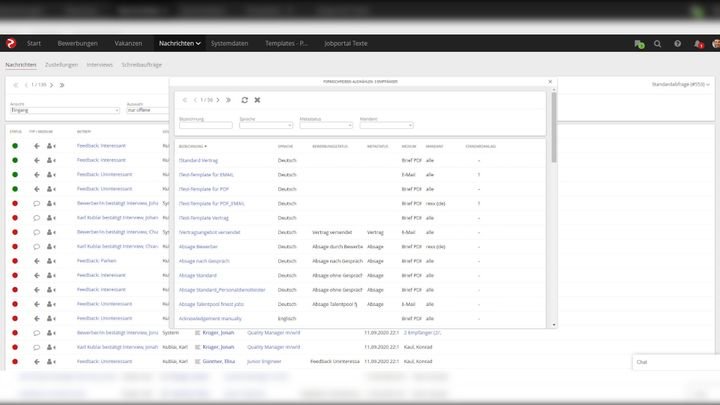Click the green status icon in top bar
The height and width of the screenshot is (405, 720).
639,44
